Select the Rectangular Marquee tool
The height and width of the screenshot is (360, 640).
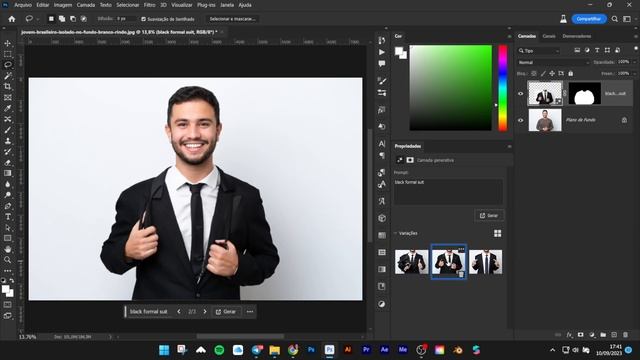[x=8, y=54]
